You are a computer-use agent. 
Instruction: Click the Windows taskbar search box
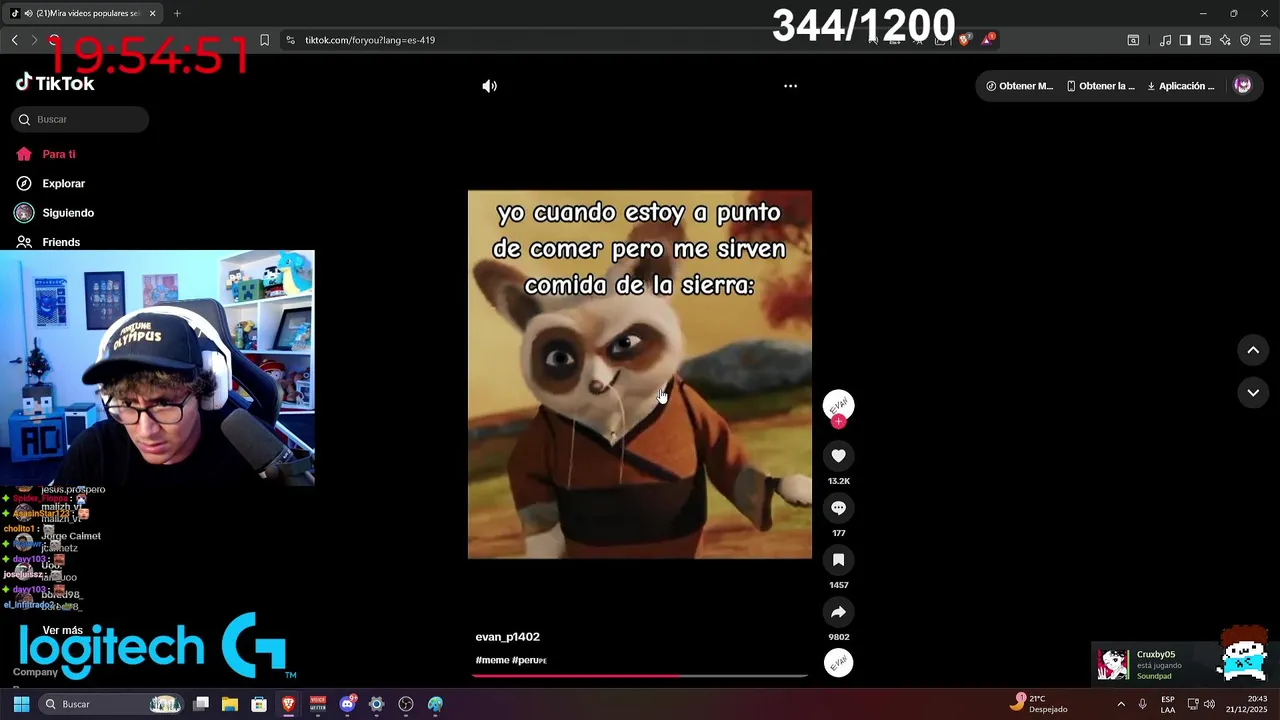click(x=112, y=704)
